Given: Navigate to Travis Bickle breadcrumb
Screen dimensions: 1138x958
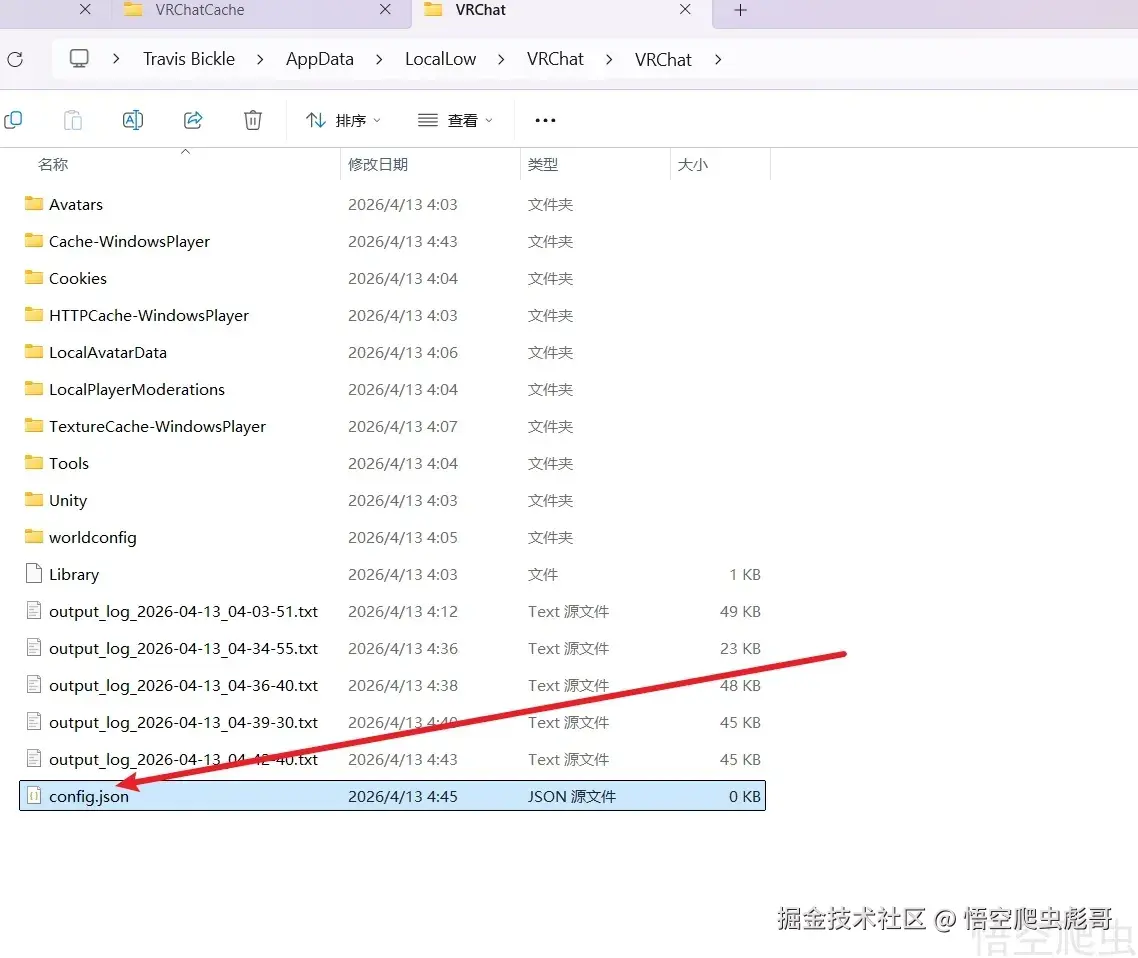Looking at the screenshot, I should point(189,60).
